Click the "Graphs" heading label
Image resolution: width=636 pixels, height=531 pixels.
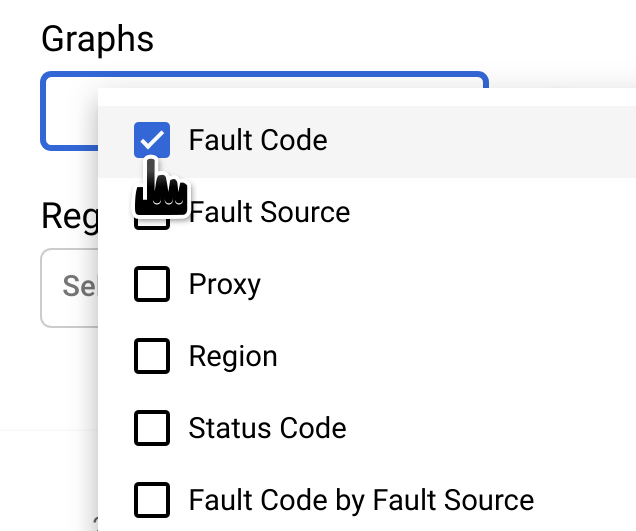[x=97, y=39]
